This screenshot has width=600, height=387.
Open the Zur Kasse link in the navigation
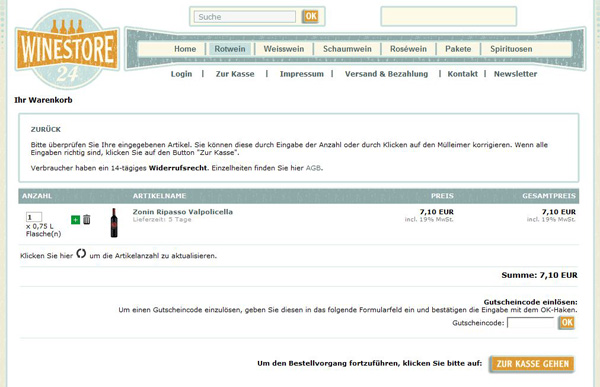pos(235,74)
